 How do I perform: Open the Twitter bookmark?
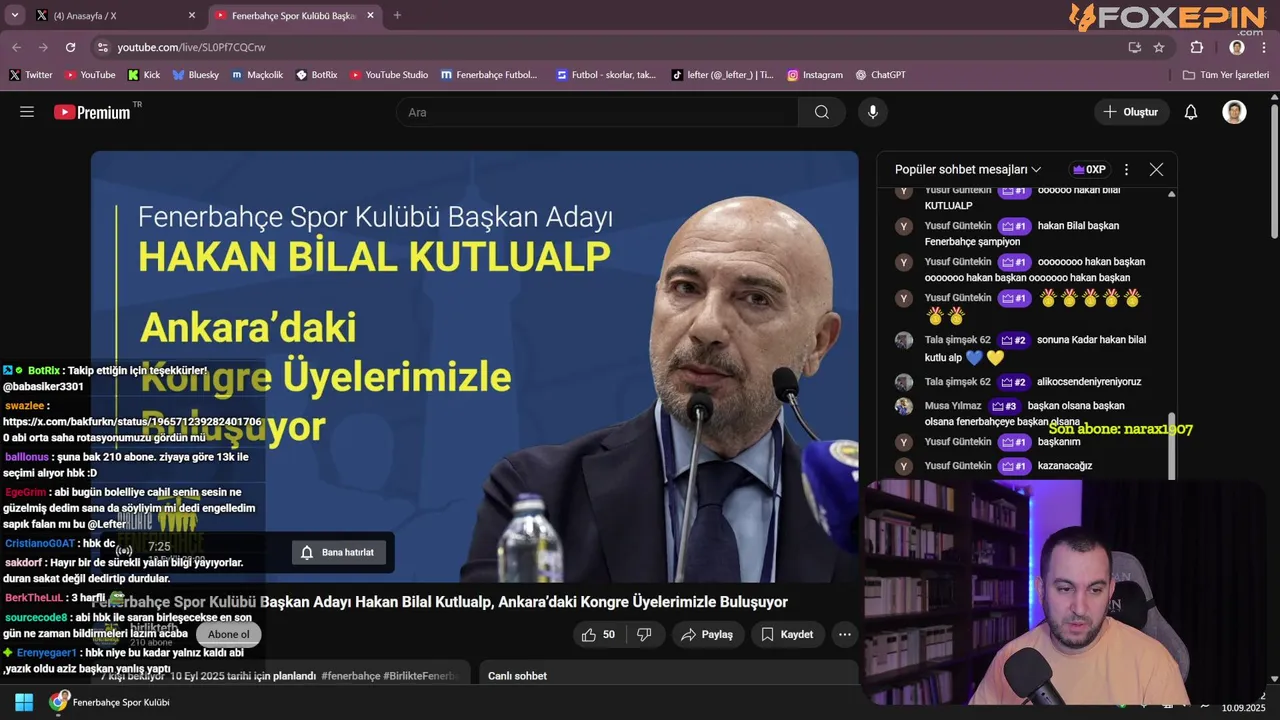(x=31, y=75)
